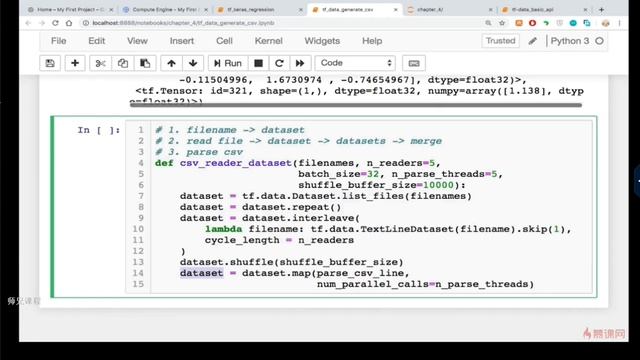Open the Insert menu
Screen dimensions: 640x360
(x=182, y=41)
